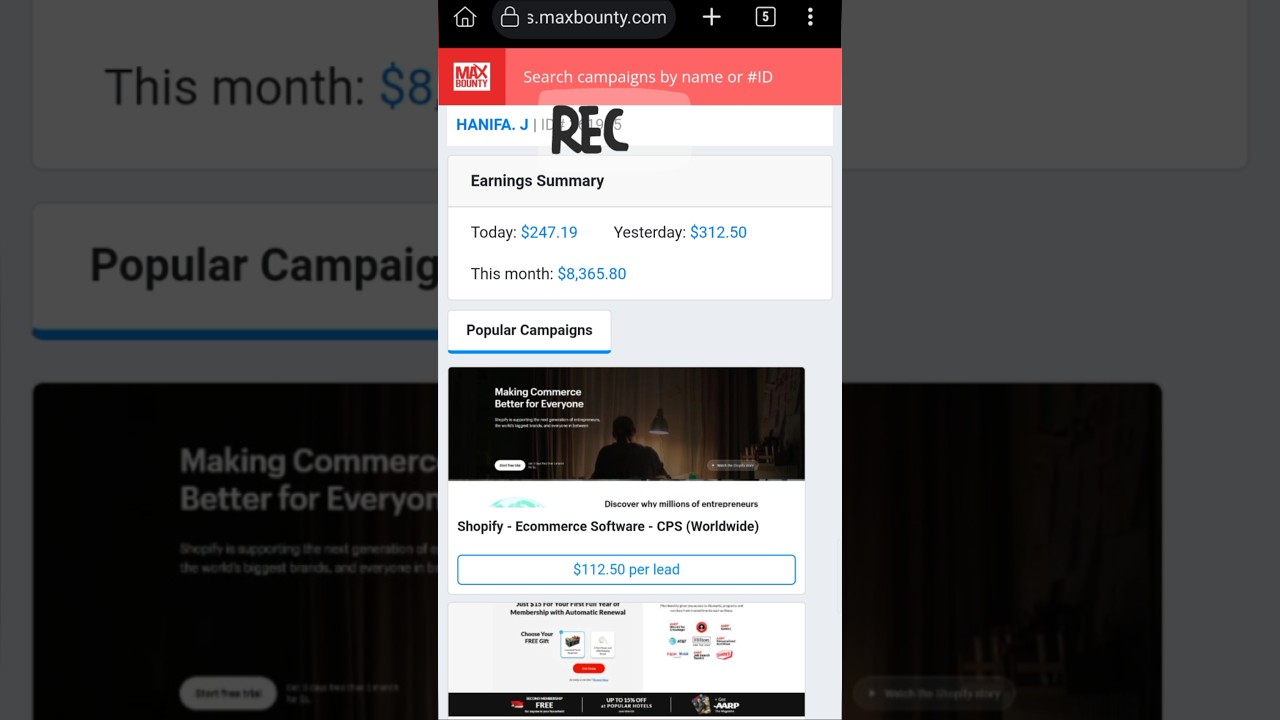Click the $112.50 per lead button

(626, 570)
